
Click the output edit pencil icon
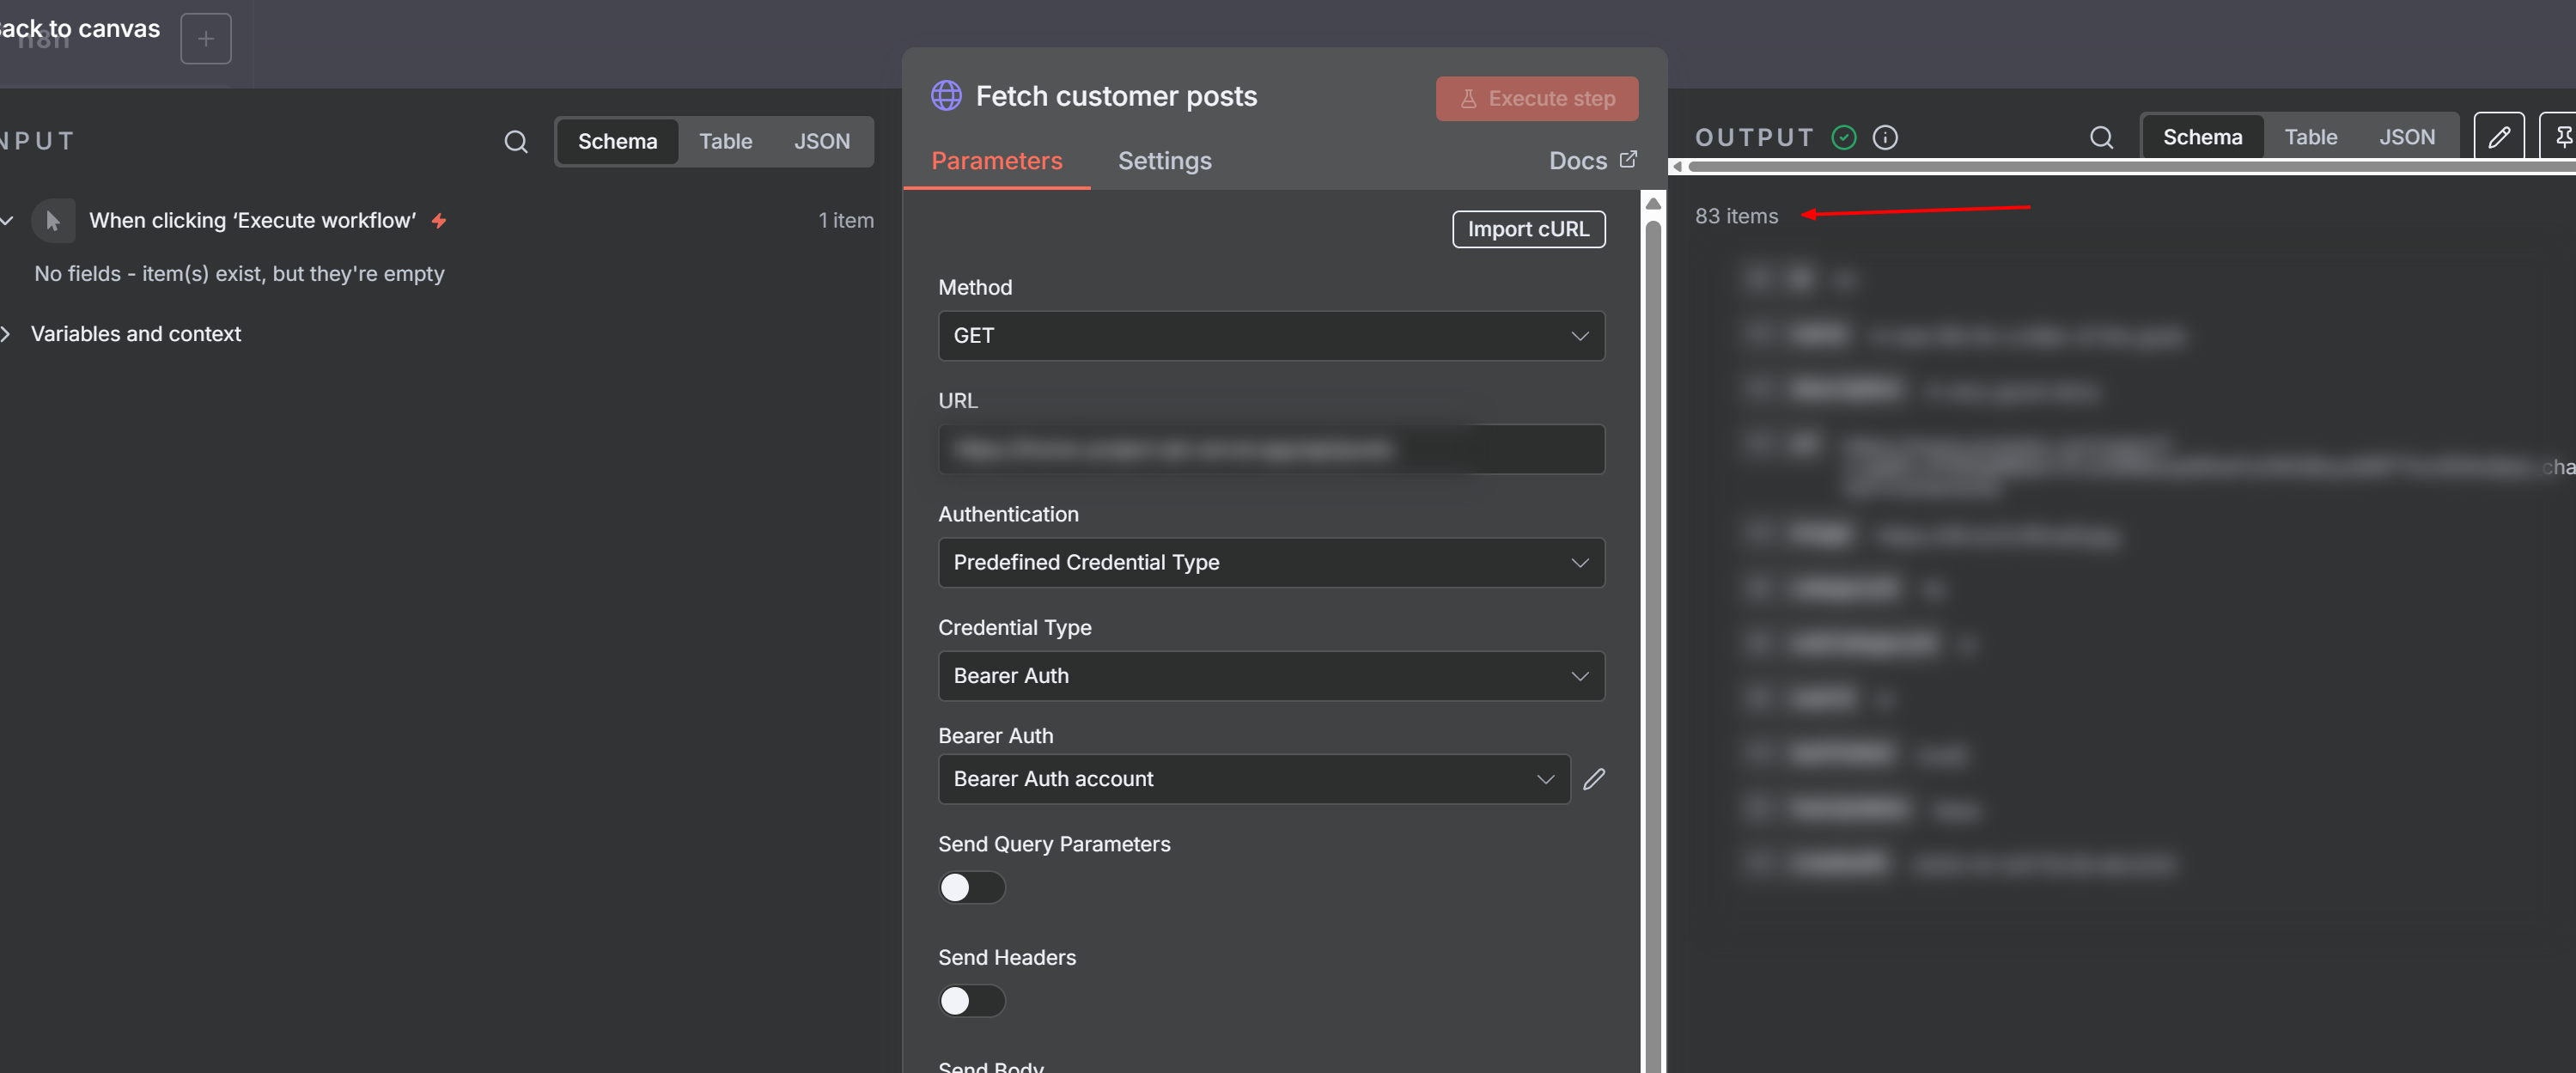pos(2499,137)
